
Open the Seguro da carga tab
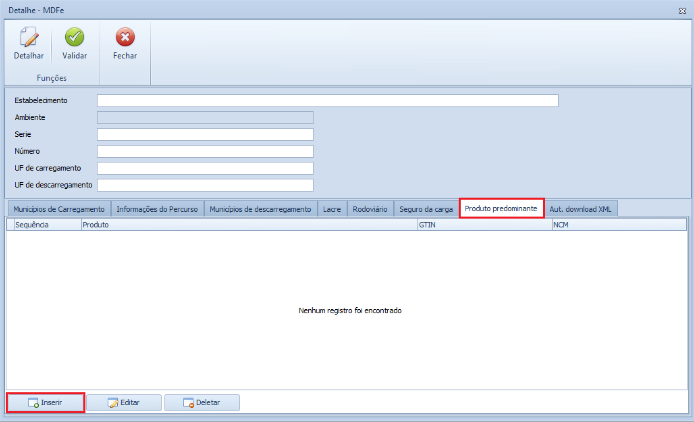pyautogui.click(x=426, y=209)
